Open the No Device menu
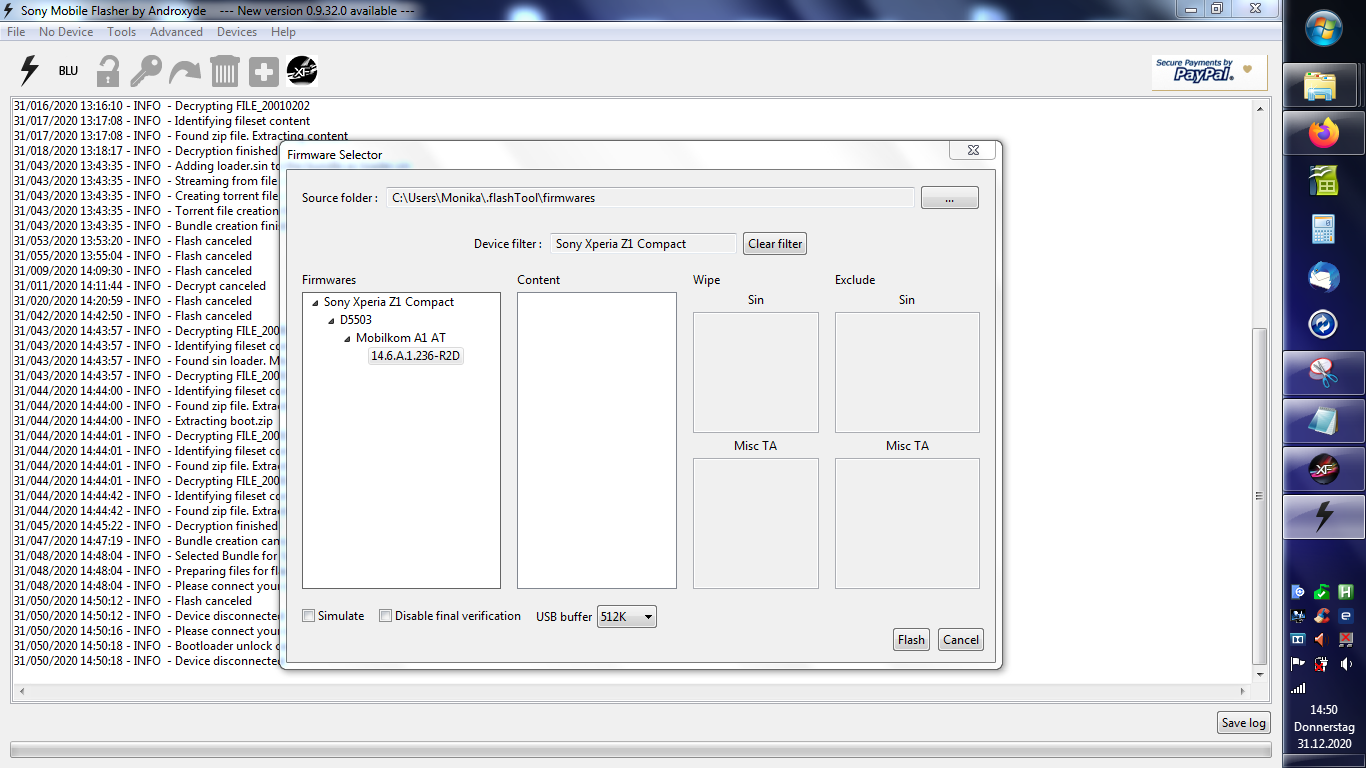Screen dimensions: 1366x768 66,32
